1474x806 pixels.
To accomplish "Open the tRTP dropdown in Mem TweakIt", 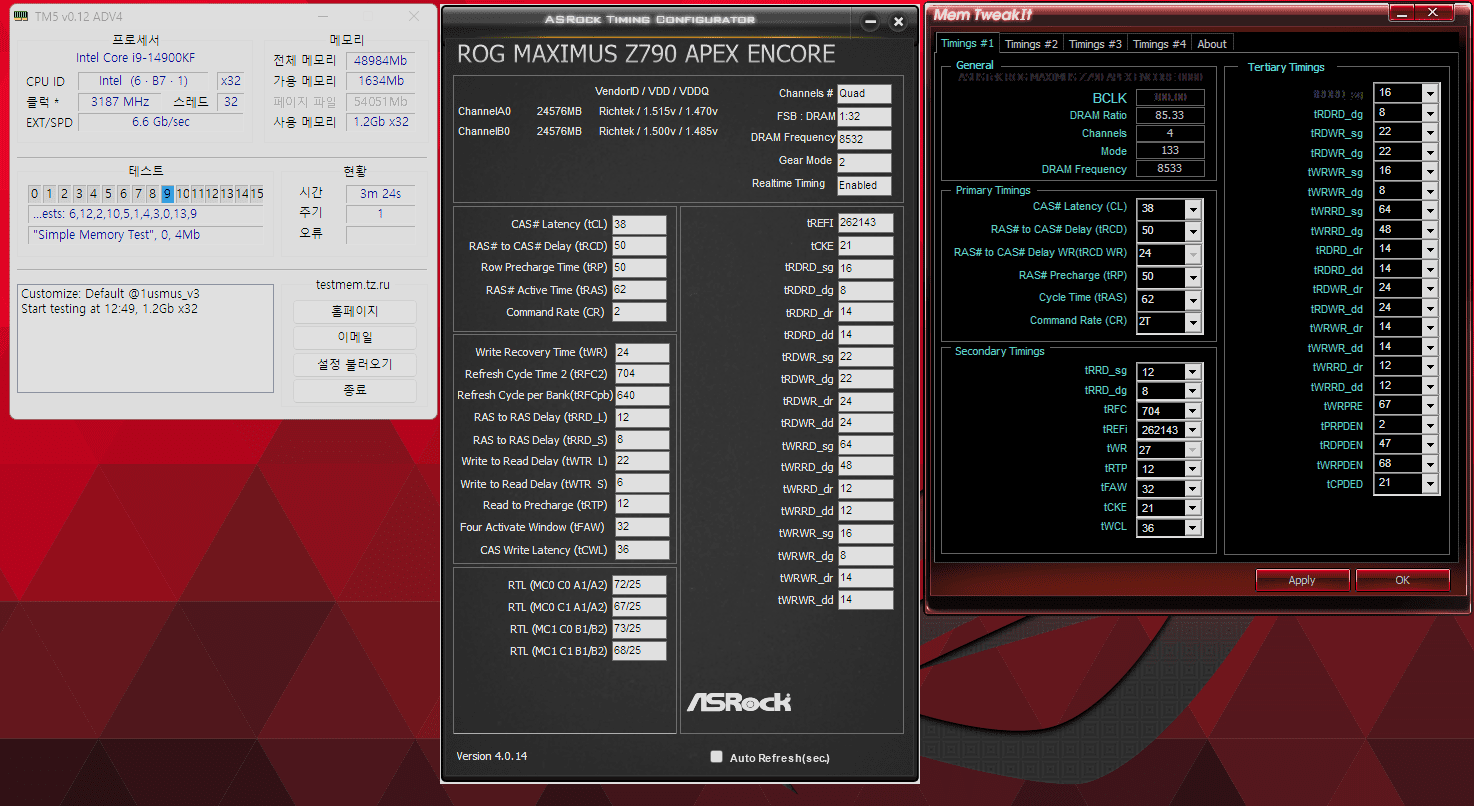I will click(1192, 469).
